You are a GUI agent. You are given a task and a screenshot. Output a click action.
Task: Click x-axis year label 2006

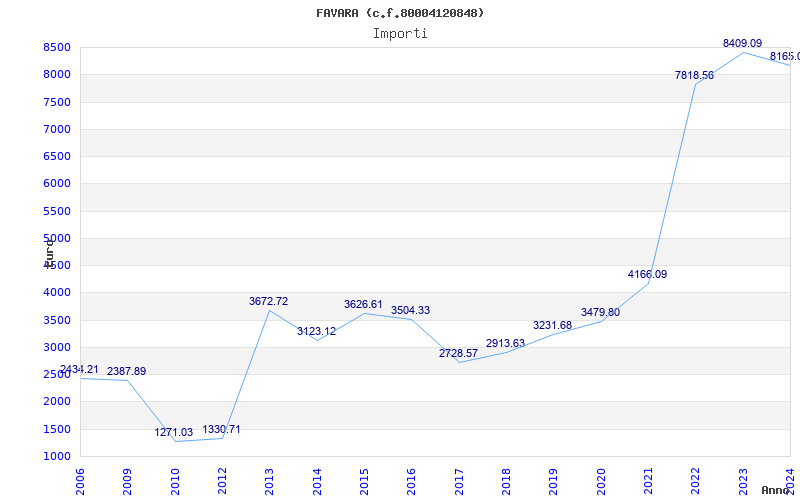pyautogui.click(x=80, y=482)
